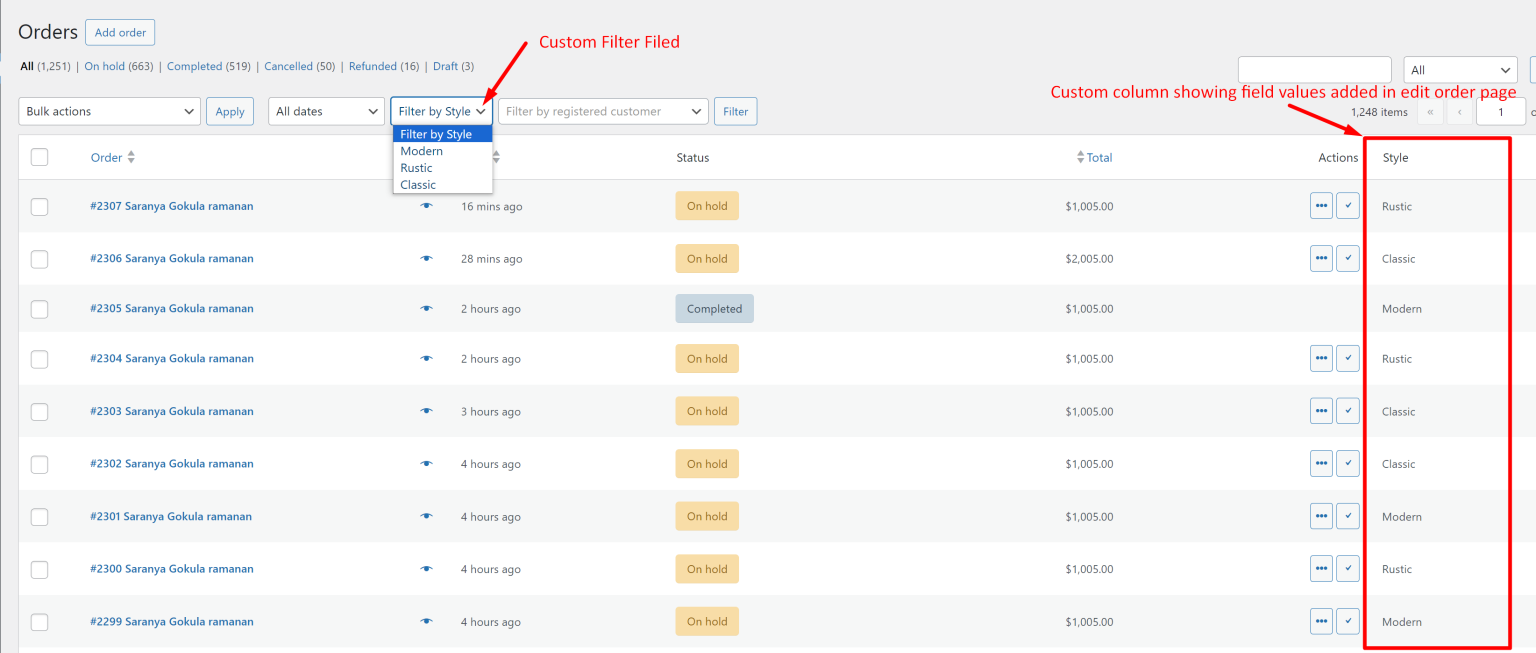1536x653 pixels.
Task: Mark order #2304 complete with checkmark icon
Action: (x=1347, y=358)
